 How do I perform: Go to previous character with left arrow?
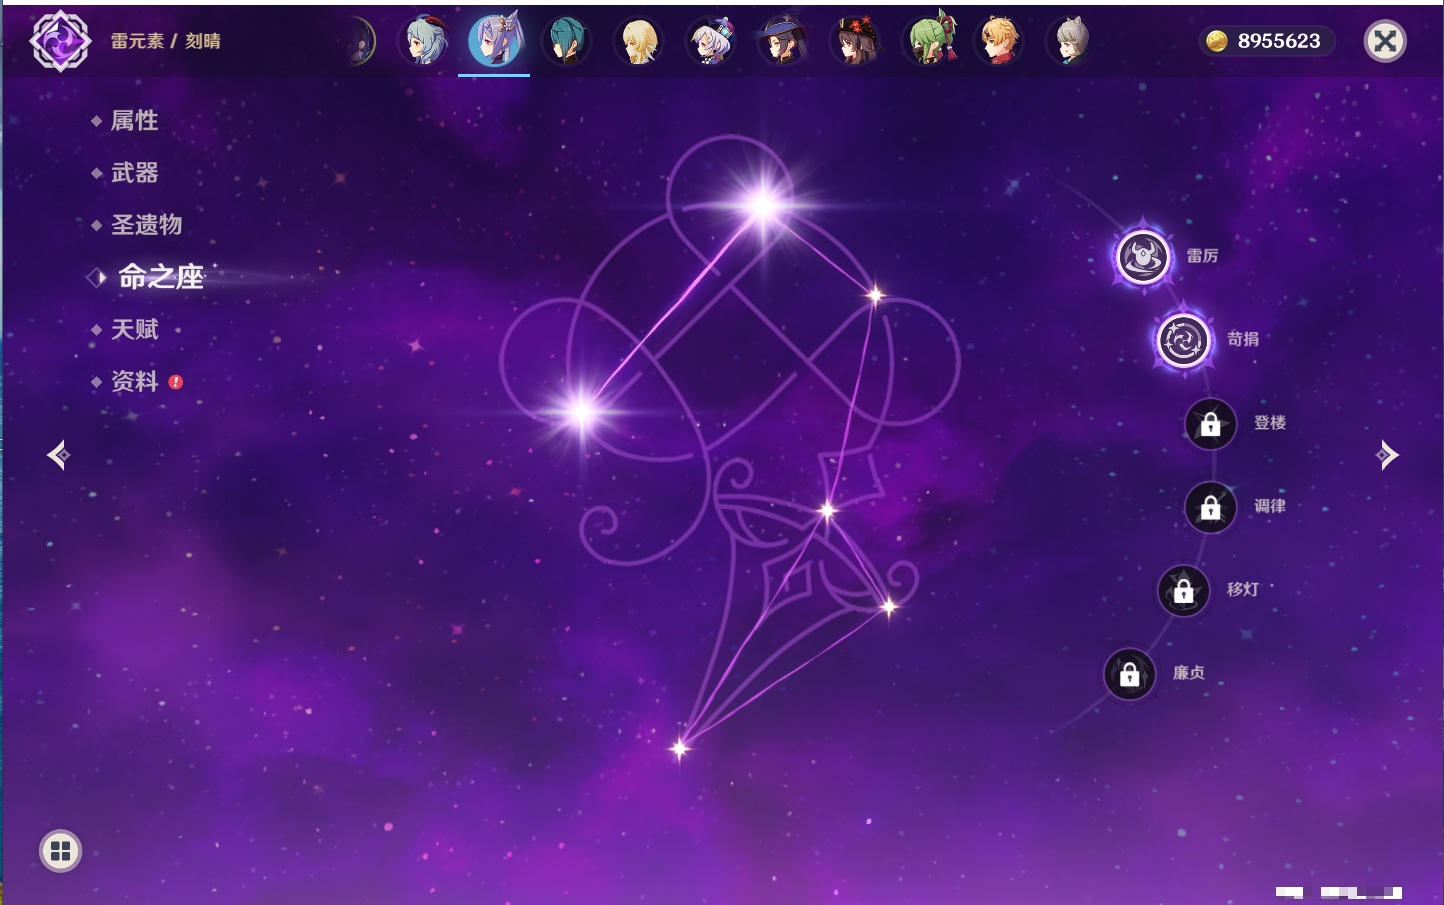[x=58, y=455]
